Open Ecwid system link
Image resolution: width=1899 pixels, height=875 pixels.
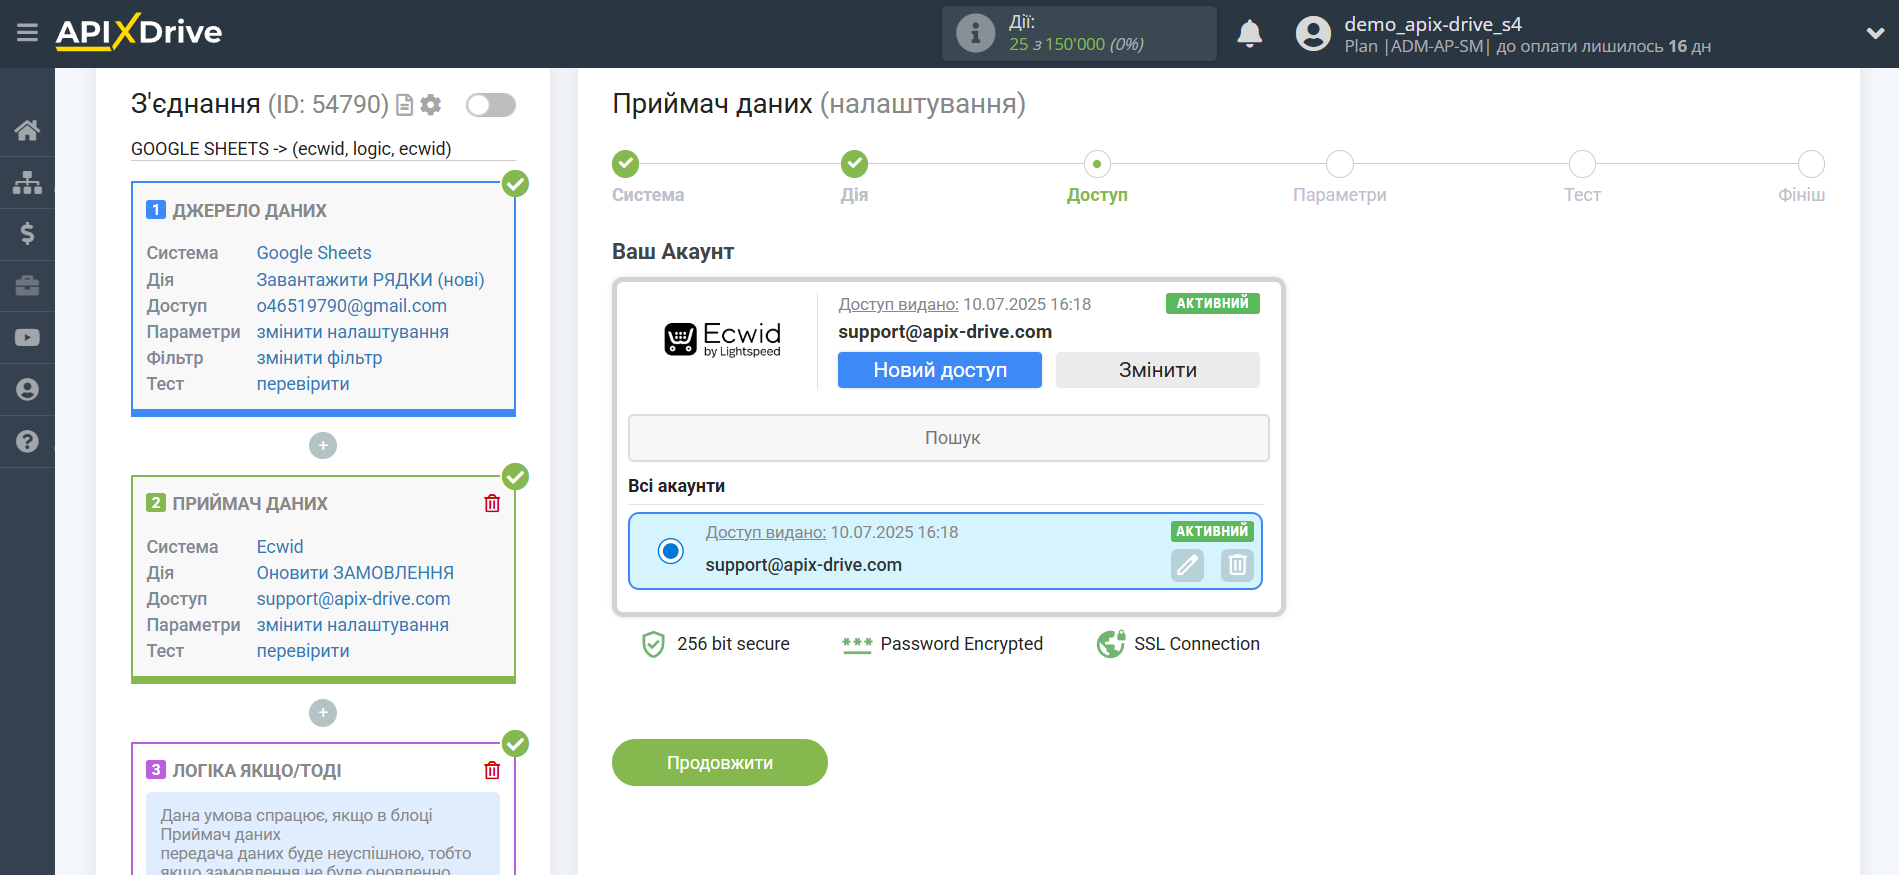pyautogui.click(x=280, y=547)
